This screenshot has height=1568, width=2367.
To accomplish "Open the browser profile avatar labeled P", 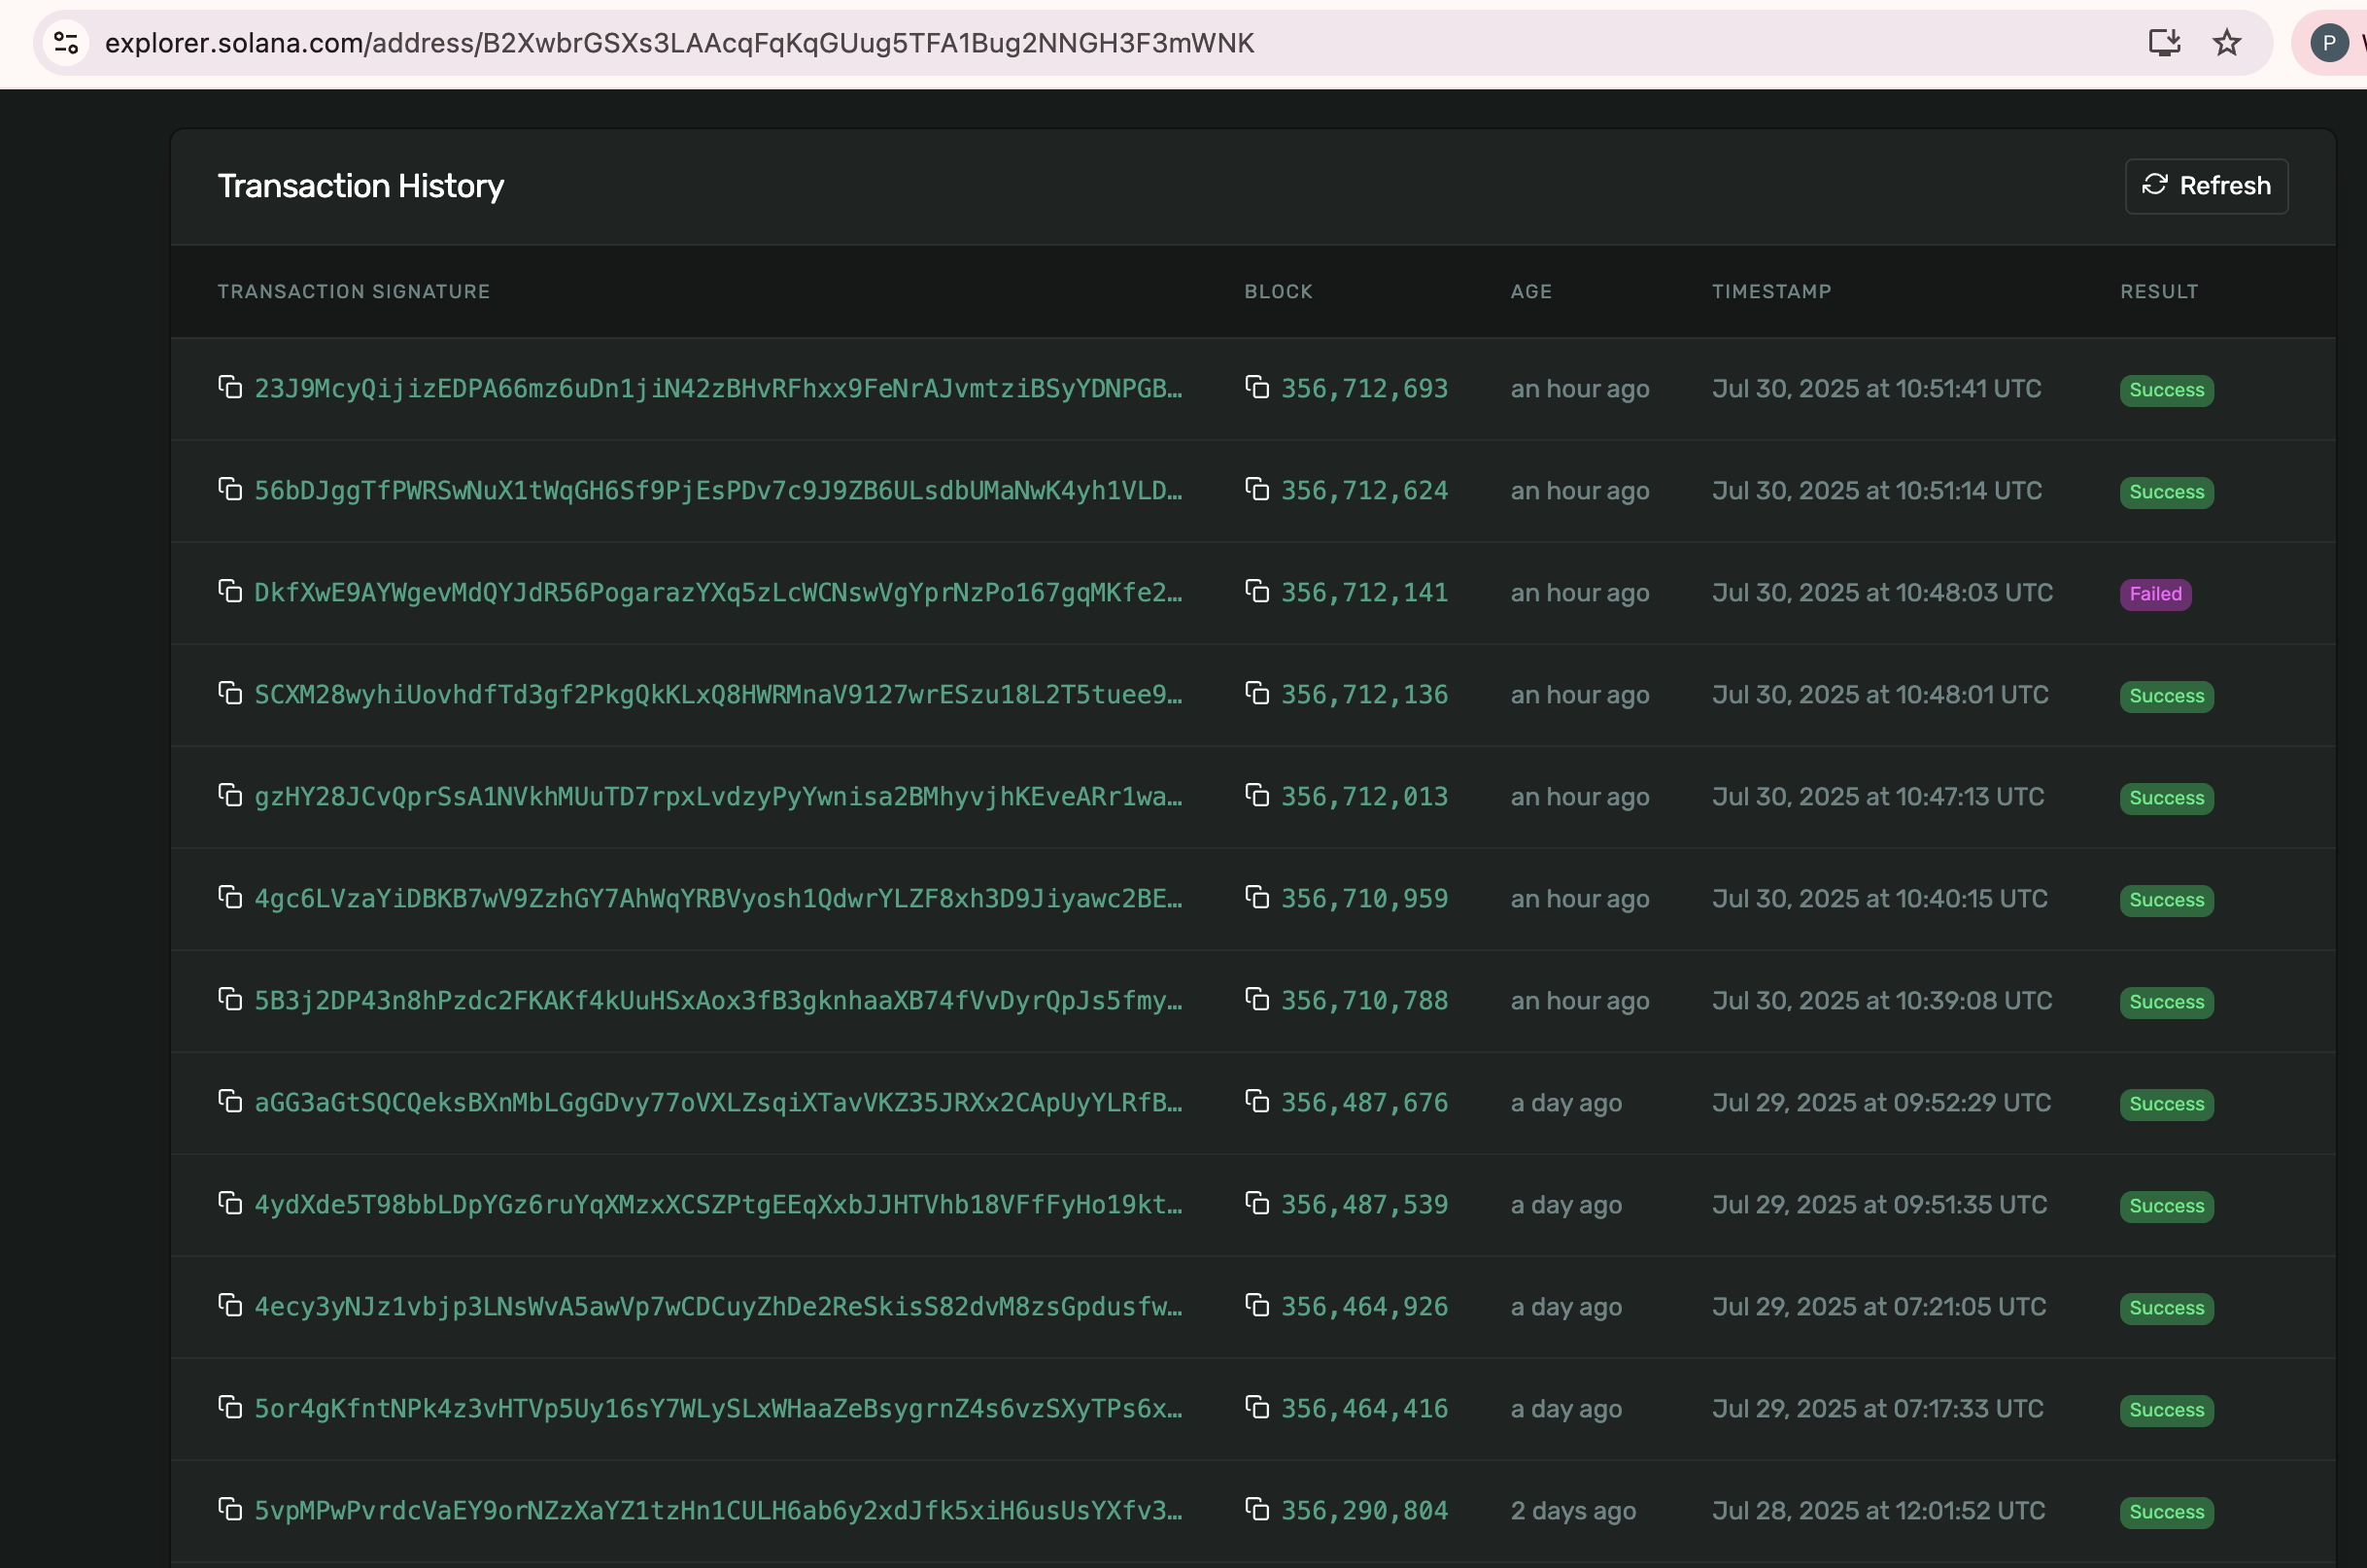I will pos(2330,43).
